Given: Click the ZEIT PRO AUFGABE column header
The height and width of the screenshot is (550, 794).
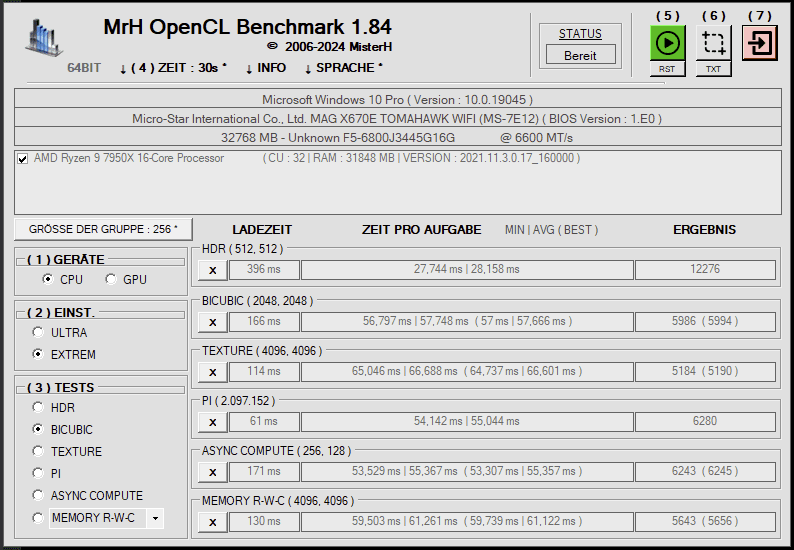Looking at the screenshot, I should (421, 230).
